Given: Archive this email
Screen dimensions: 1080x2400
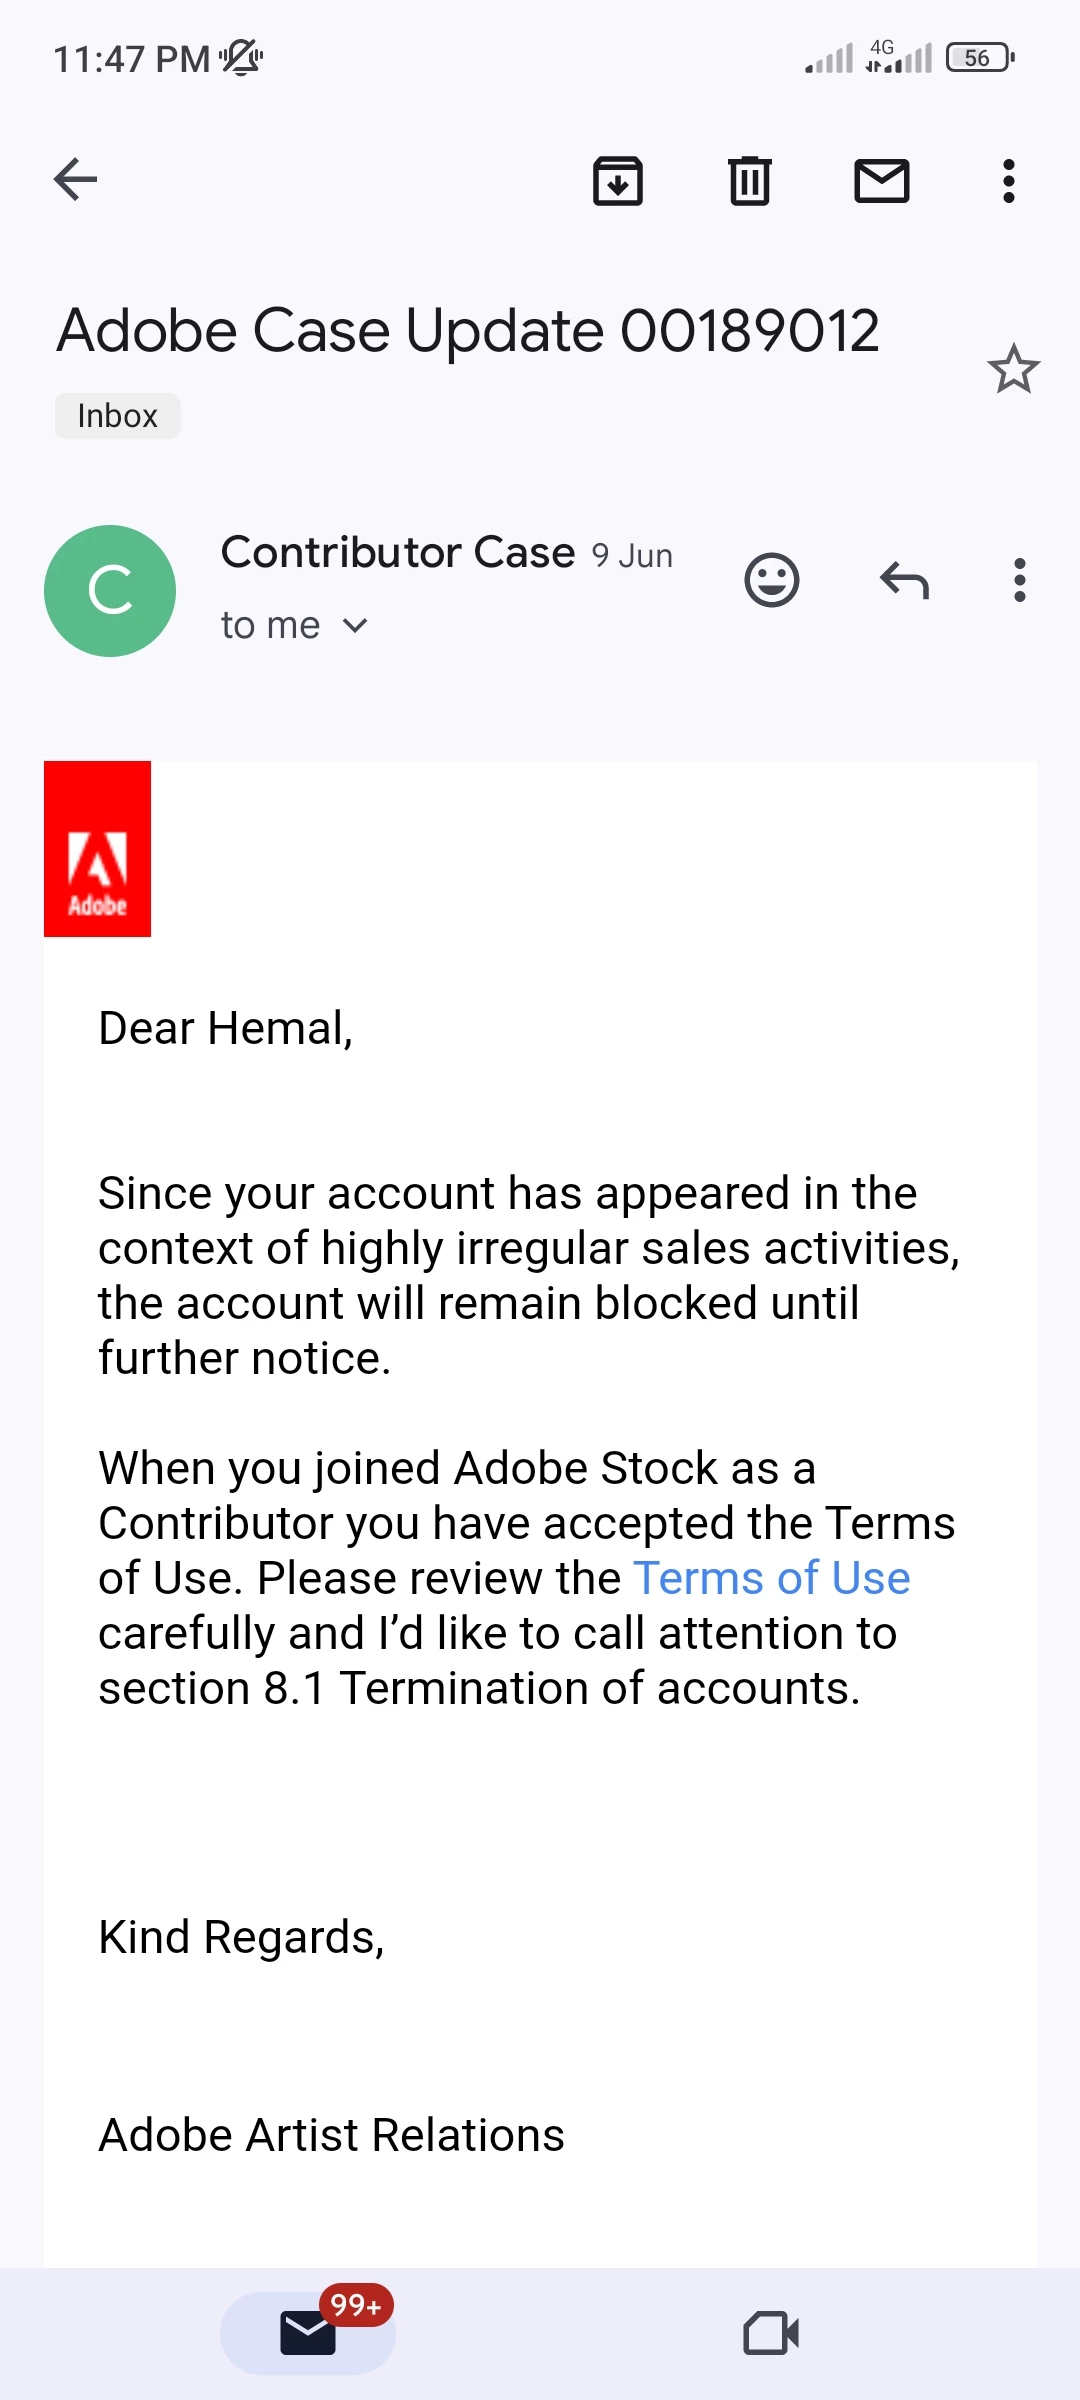Looking at the screenshot, I should pos(618,181).
